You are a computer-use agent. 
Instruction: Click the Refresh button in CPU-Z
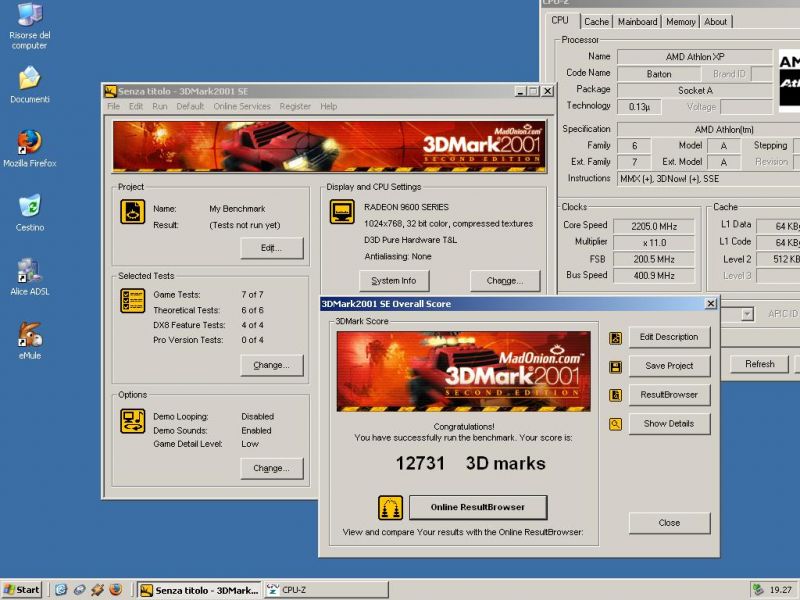(760, 364)
